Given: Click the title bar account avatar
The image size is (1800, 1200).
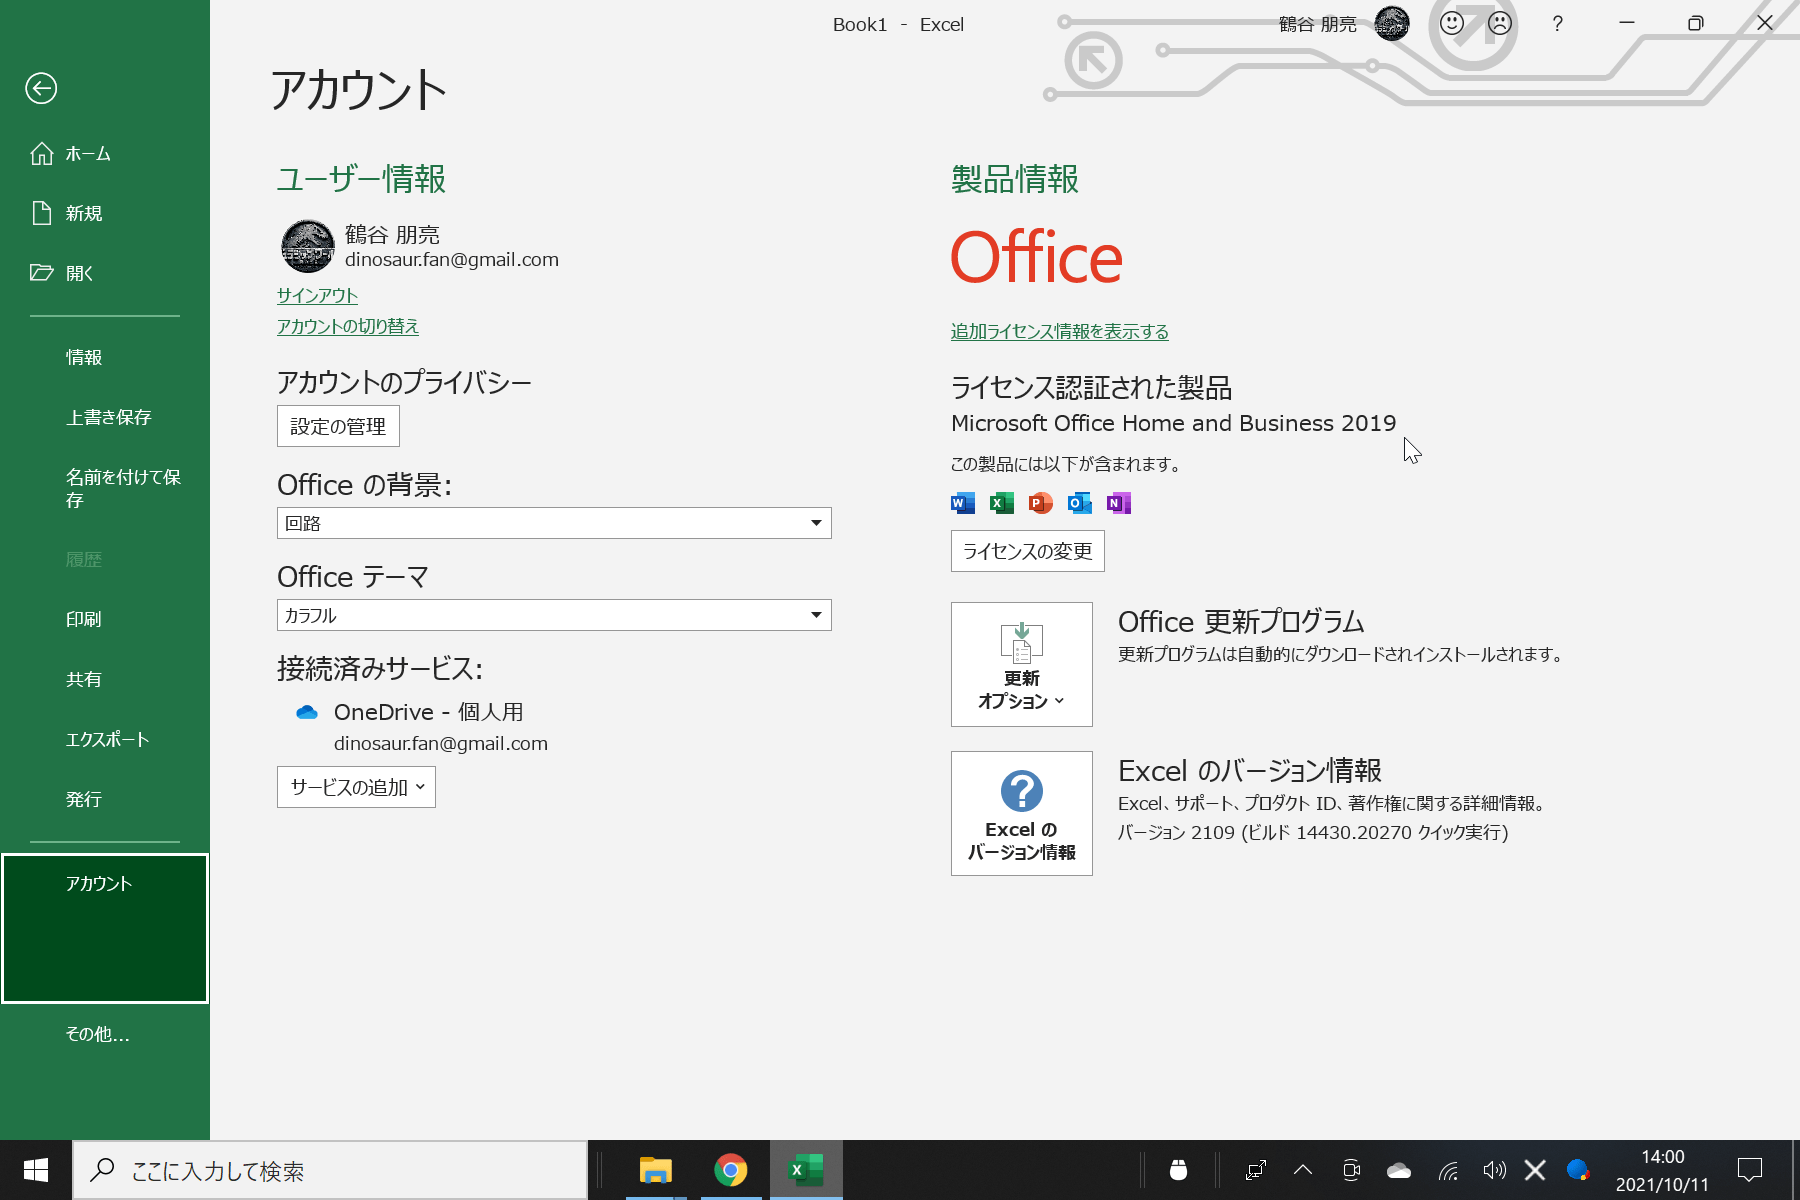Looking at the screenshot, I should (x=1392, y=23).
